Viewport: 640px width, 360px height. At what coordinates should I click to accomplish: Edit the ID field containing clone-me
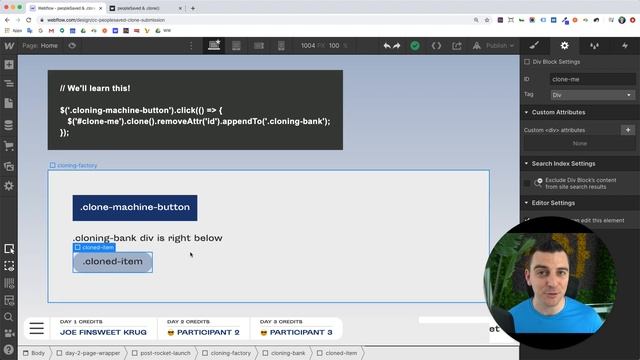592,79
